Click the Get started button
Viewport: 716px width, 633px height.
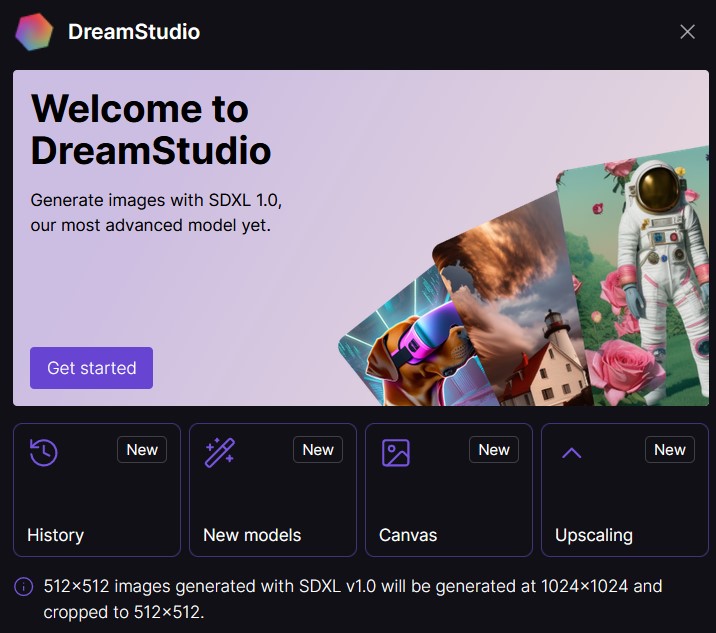click(91, 368)
